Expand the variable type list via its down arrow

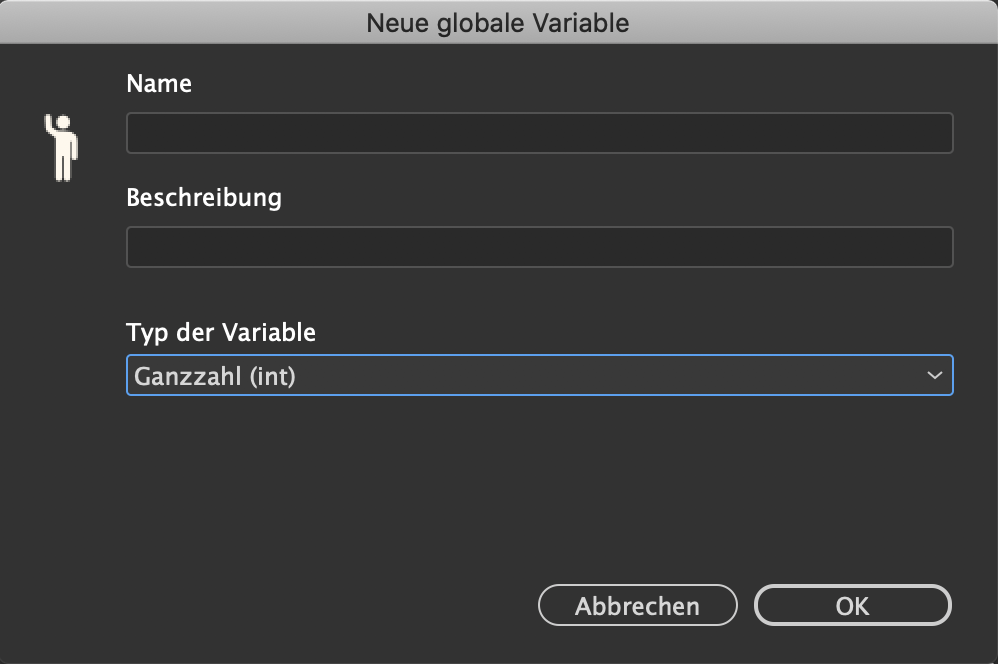pos(934,375)
